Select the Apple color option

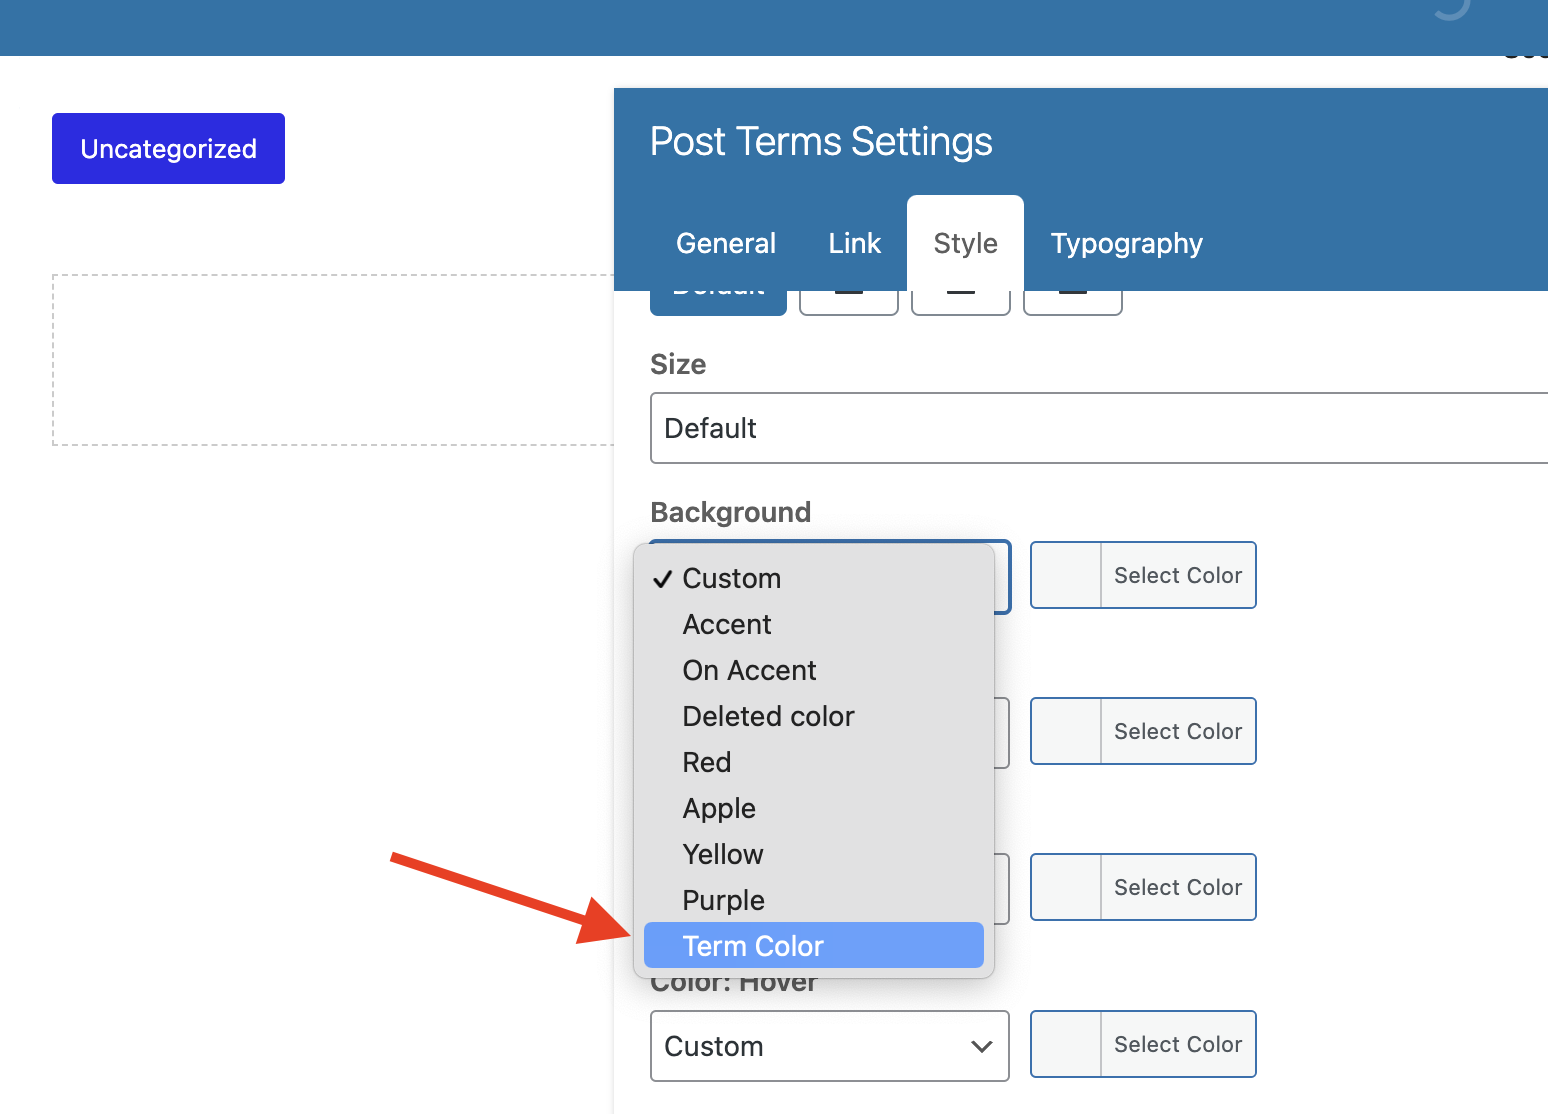pos(719,808)
